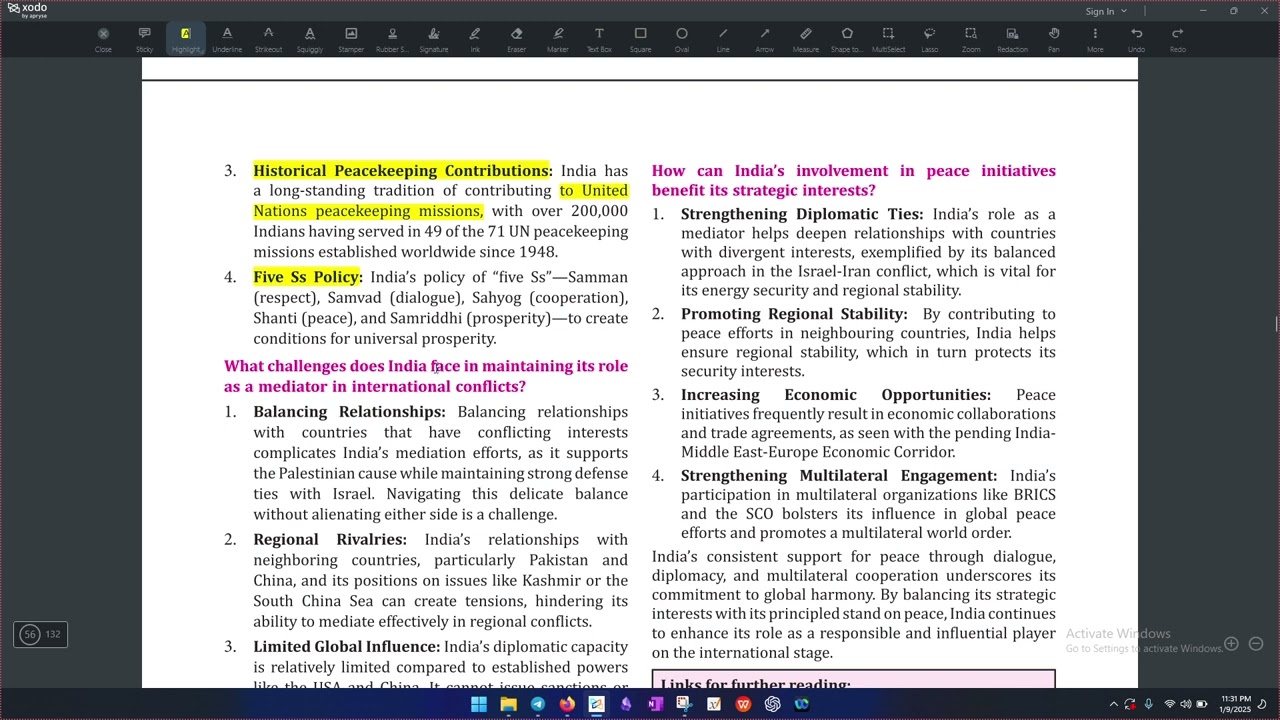
Task: Activate the Lasso selection tool
Action: [x=930, y=39]
